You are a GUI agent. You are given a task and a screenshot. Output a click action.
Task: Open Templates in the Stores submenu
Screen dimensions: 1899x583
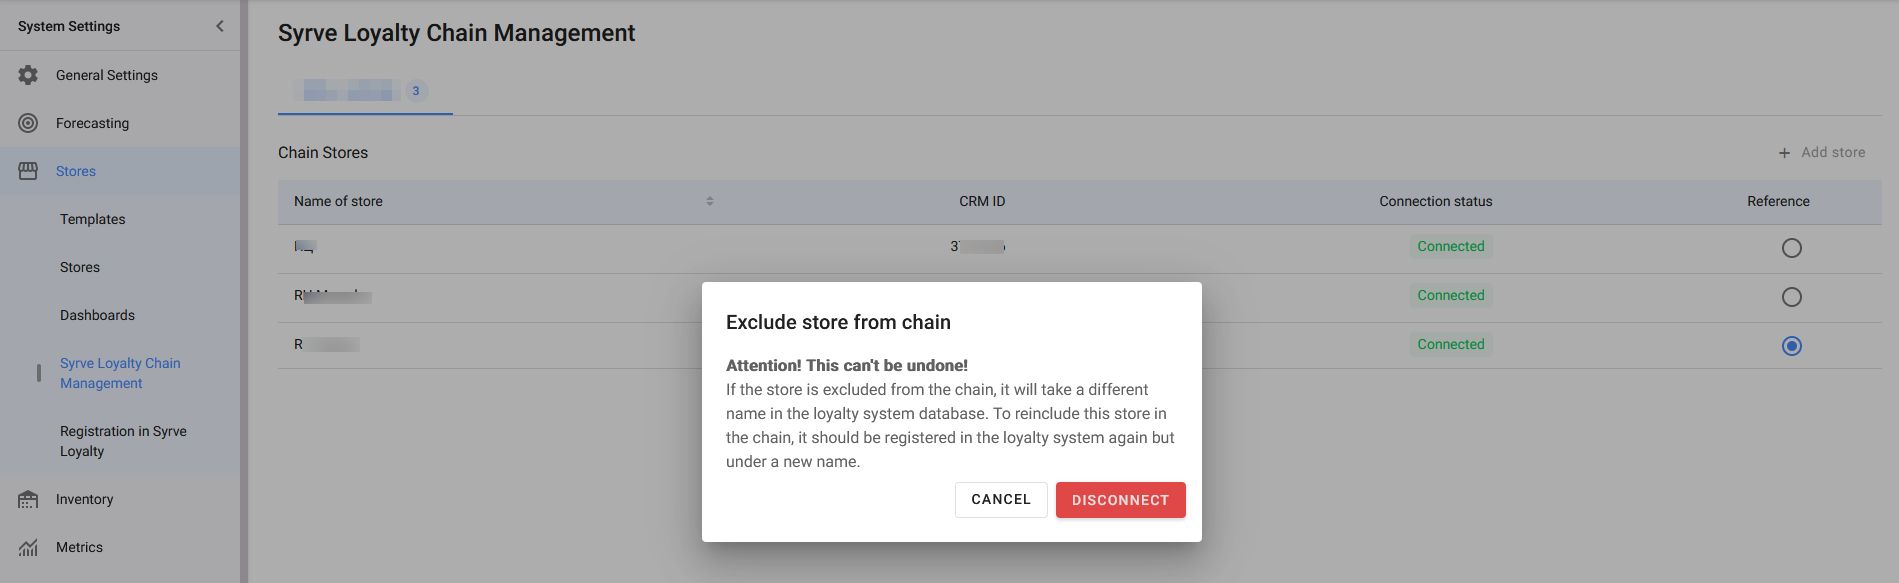pyautogui.click(x=92, y=219)
